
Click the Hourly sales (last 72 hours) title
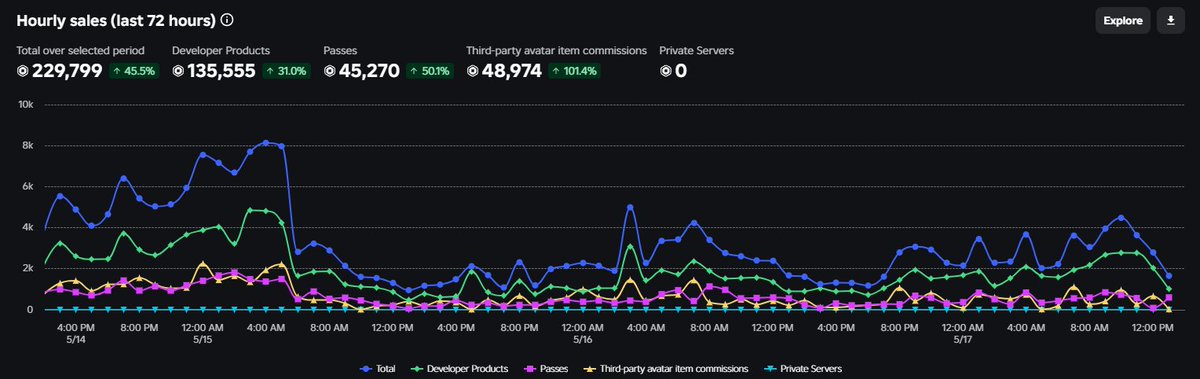[115, 20]
